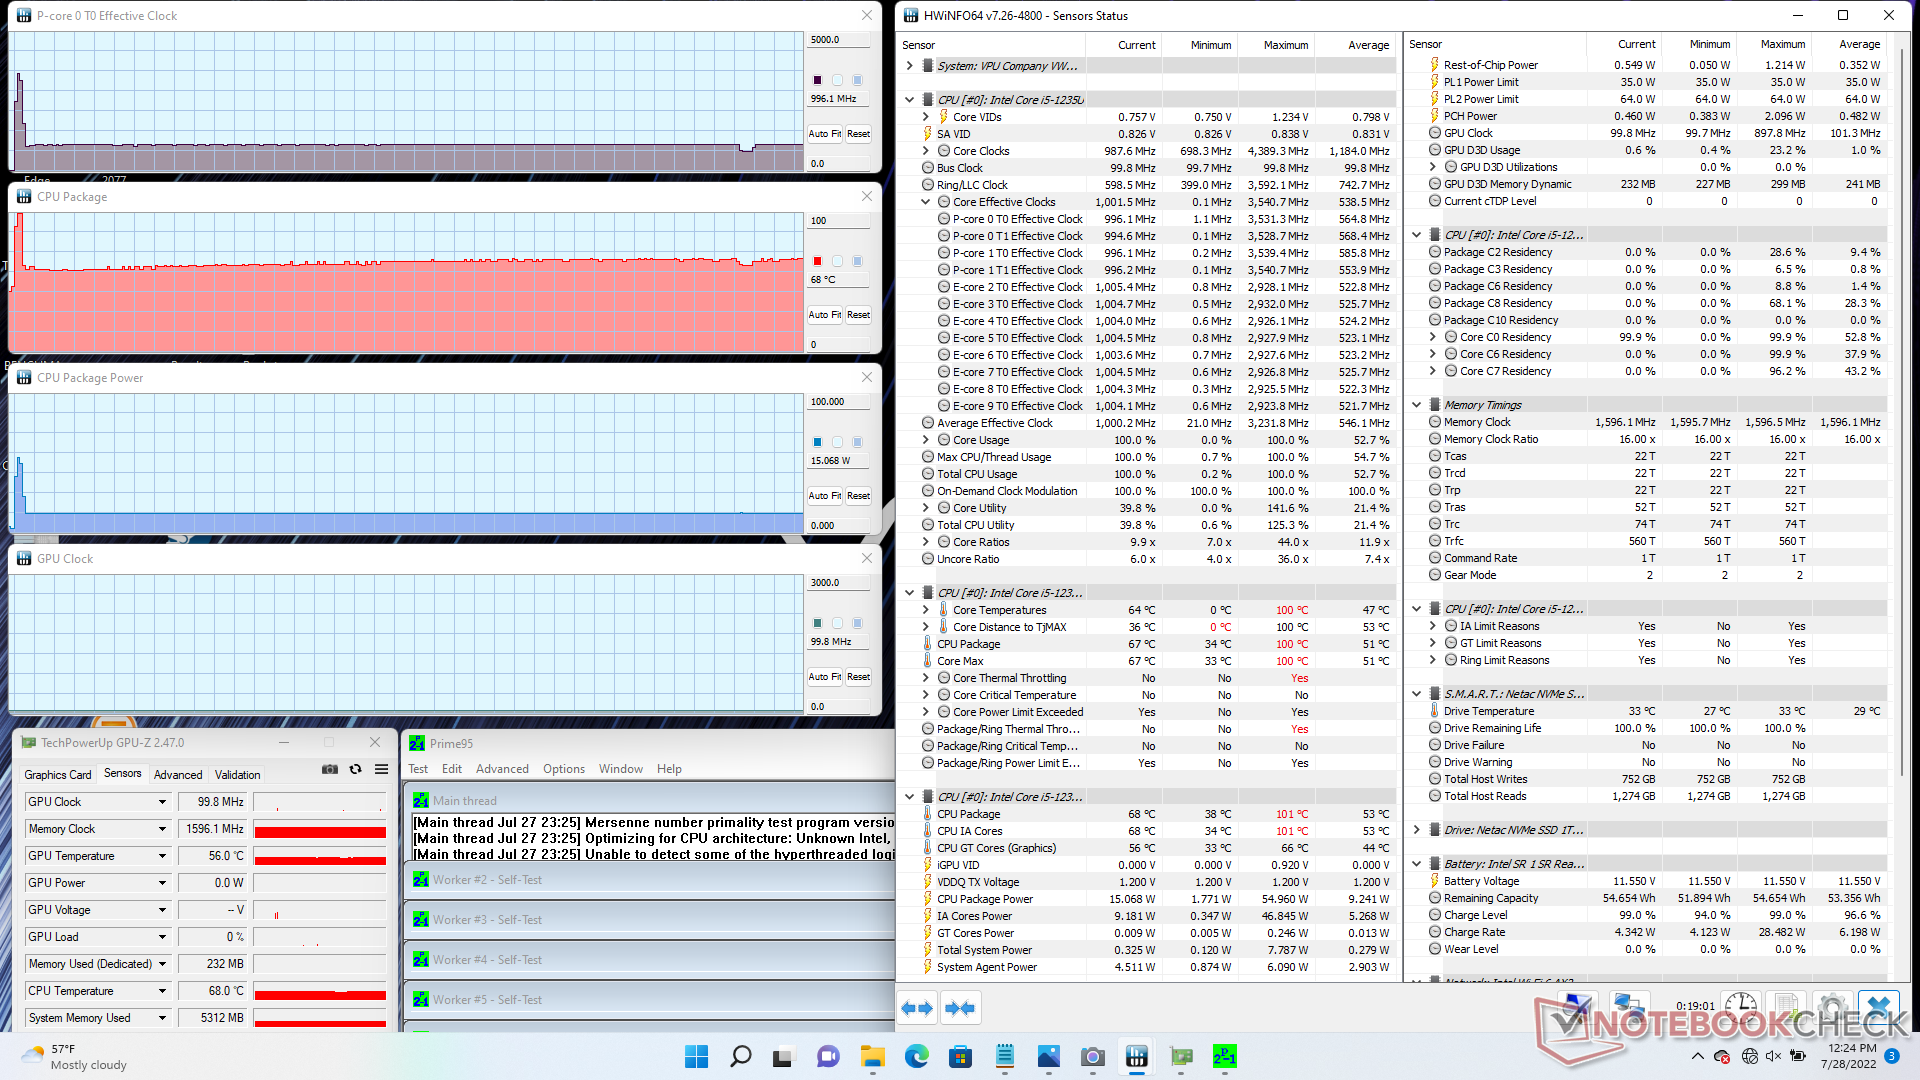Switch to Prime95 taskbar icon
The height and width of the screenshot is (1080, 1920).
point(1224,1056)
